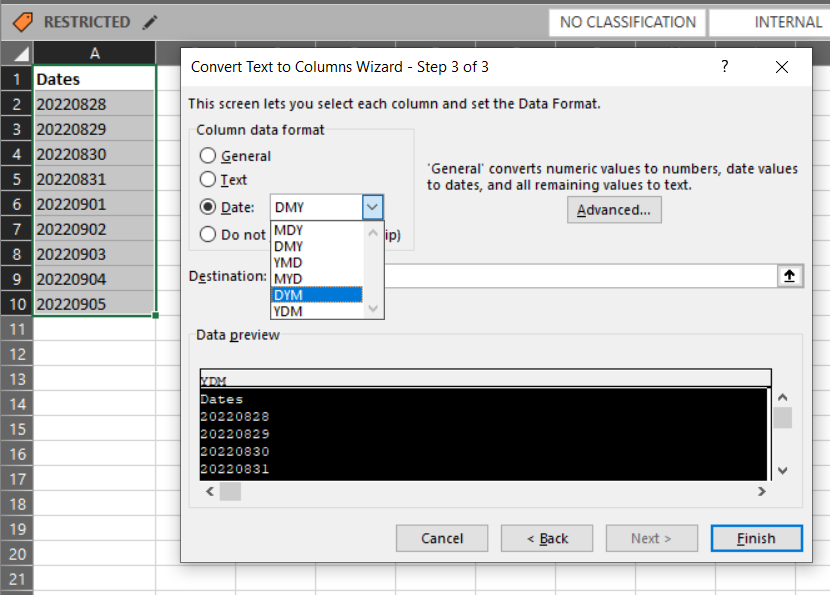Edit the RESTRICTED label with pencil icon

[x=150, y=22]
